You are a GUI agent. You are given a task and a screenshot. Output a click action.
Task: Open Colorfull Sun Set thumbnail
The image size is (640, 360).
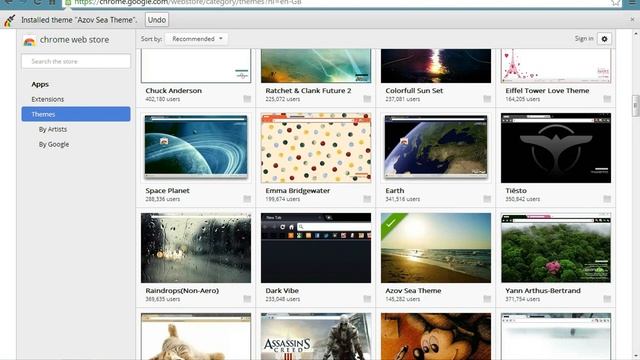tap(436, 66)
